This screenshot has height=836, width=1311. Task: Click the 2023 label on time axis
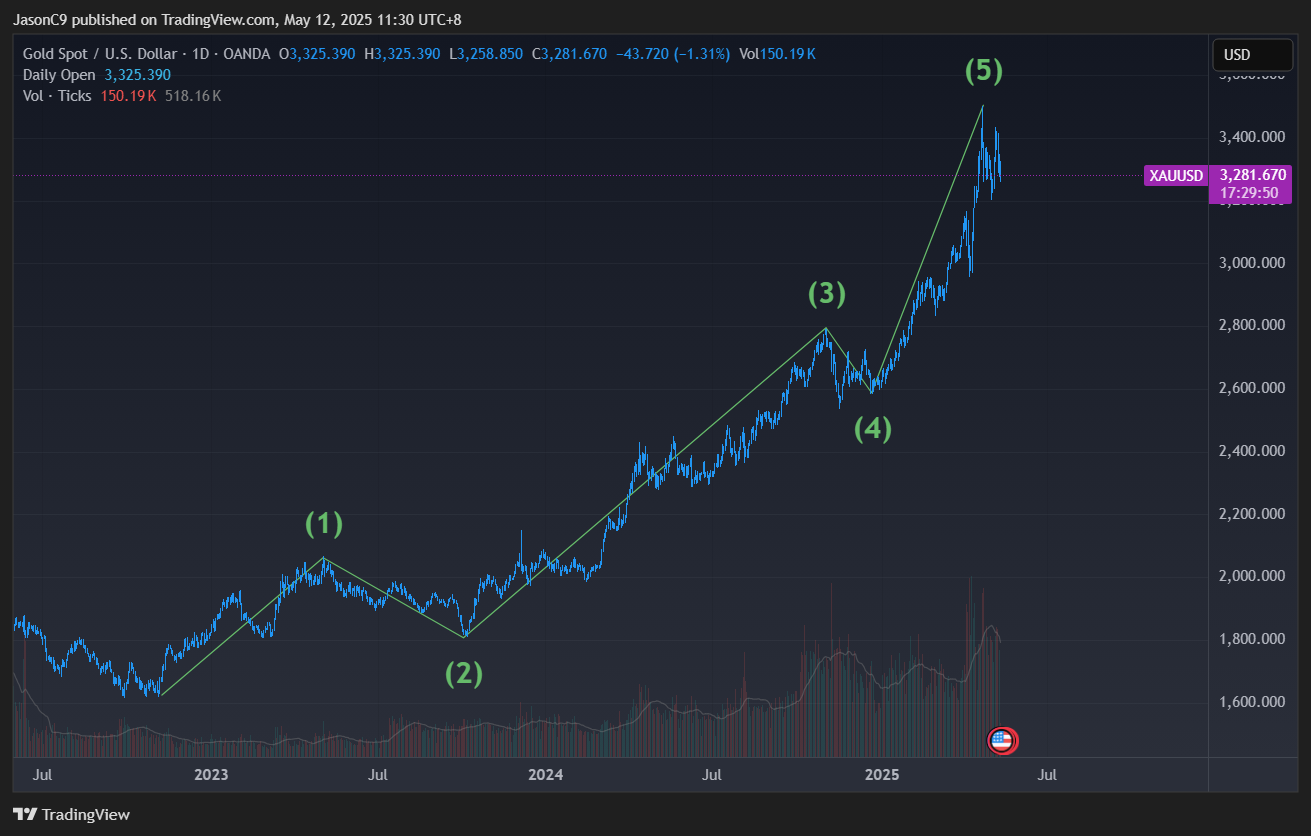[211, 775]
